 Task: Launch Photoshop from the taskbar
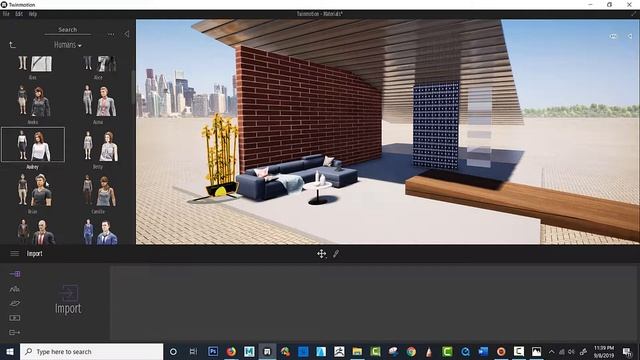point(213,351)
